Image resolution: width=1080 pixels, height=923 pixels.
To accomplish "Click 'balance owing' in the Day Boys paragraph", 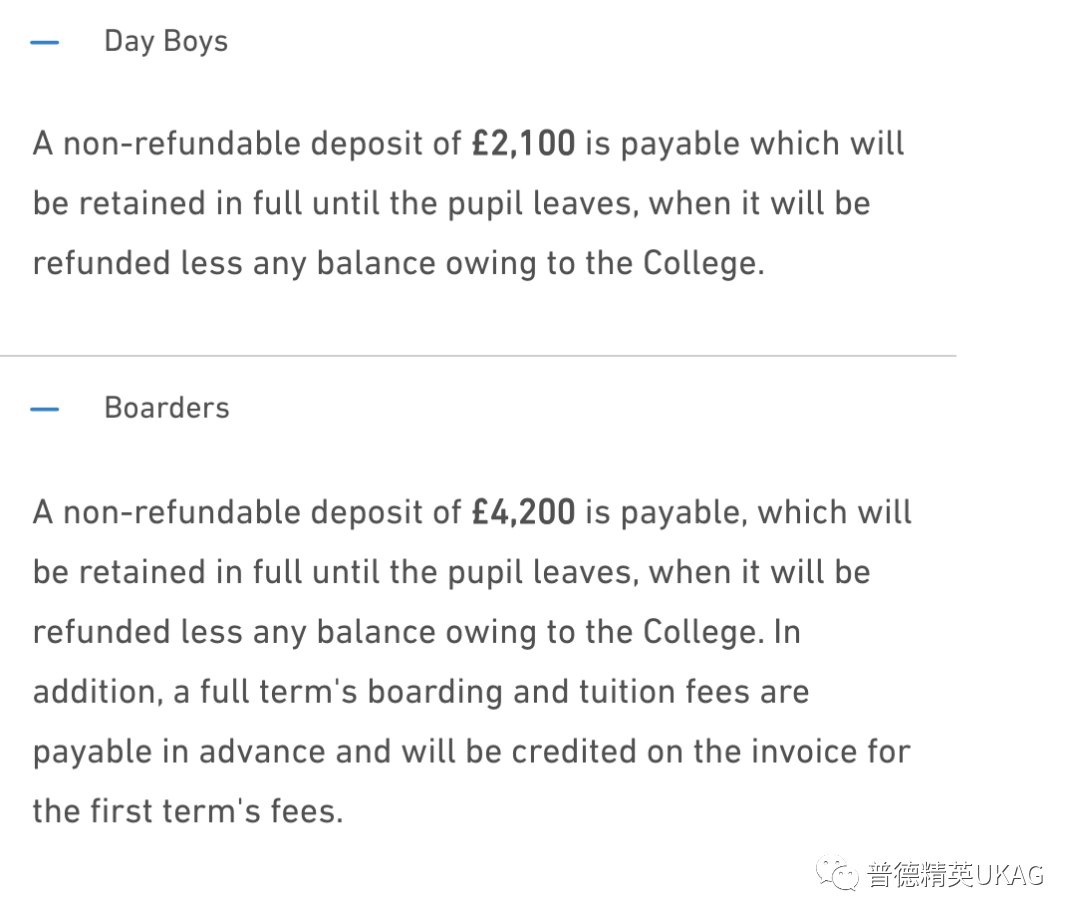I will point(426,264).
